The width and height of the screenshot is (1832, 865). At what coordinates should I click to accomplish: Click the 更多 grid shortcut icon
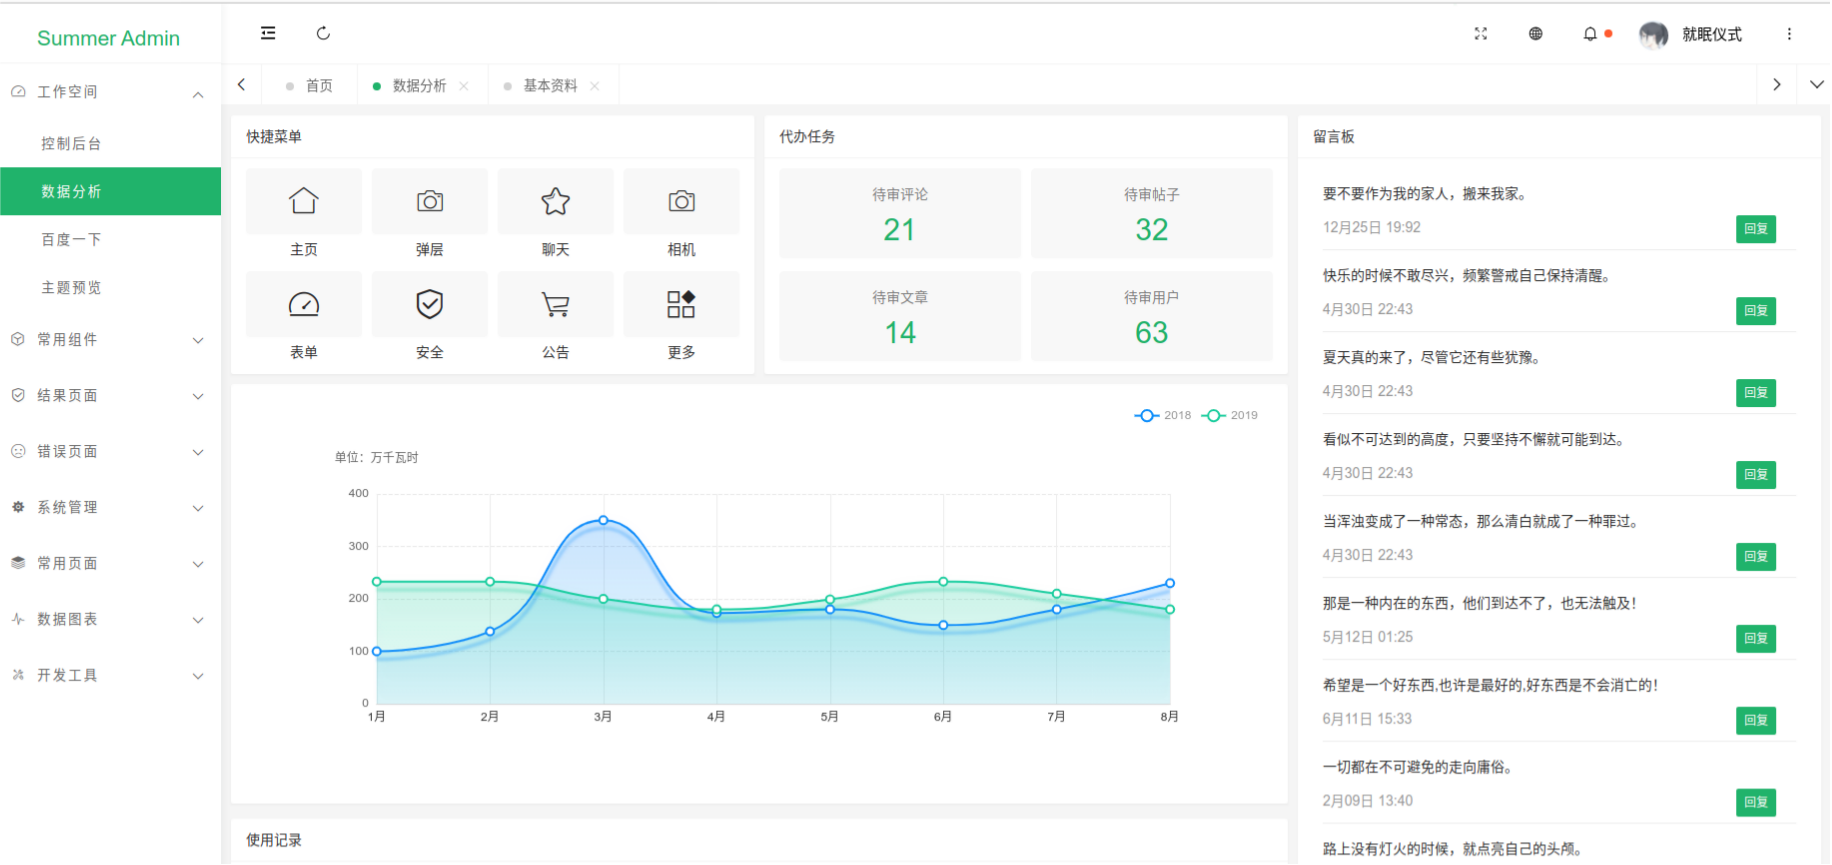[681, 304]
